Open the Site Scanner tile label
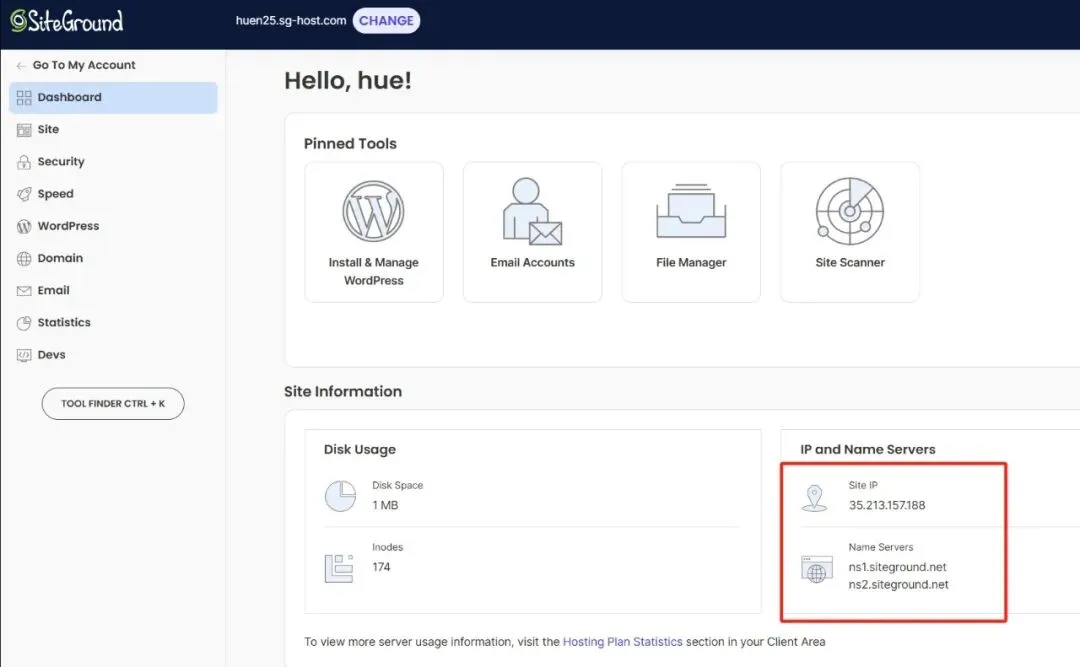This screenshot has width=1080, height=667. tap(850, 263)
